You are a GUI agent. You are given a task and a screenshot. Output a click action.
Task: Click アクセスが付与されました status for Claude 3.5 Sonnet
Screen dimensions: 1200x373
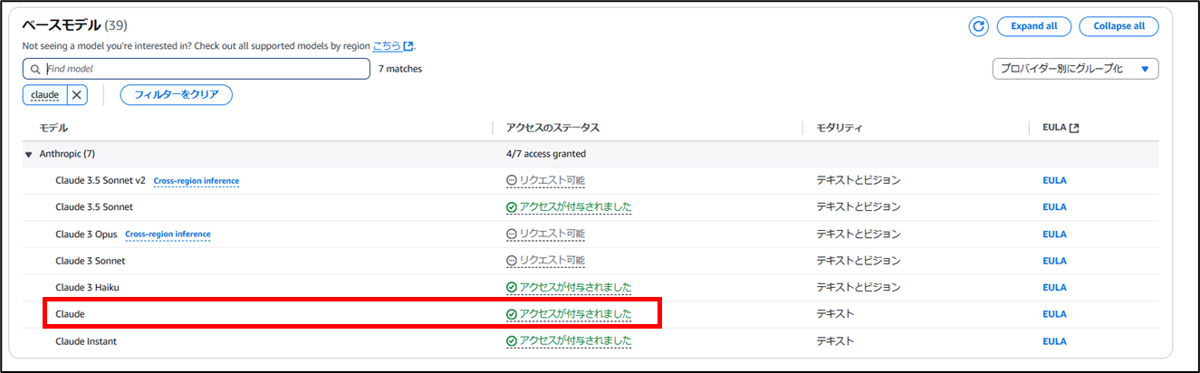pyautogui.click(x=569, y=207)
